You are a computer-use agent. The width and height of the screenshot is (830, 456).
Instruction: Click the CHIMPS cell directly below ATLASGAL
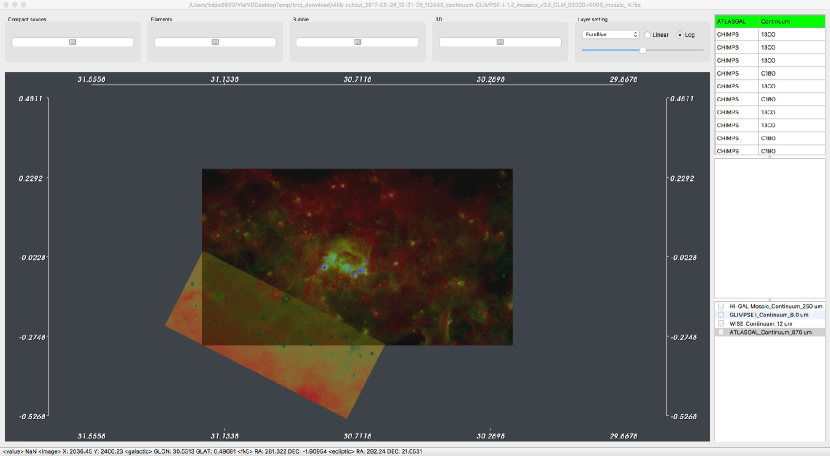pyautogui.click(x=736, y=34)
